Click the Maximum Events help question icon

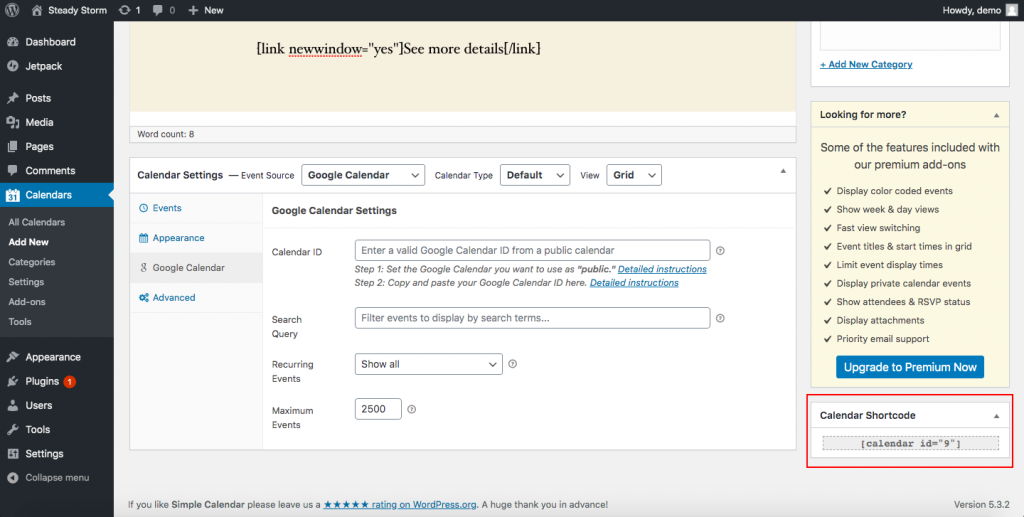(x=411, y=409)
